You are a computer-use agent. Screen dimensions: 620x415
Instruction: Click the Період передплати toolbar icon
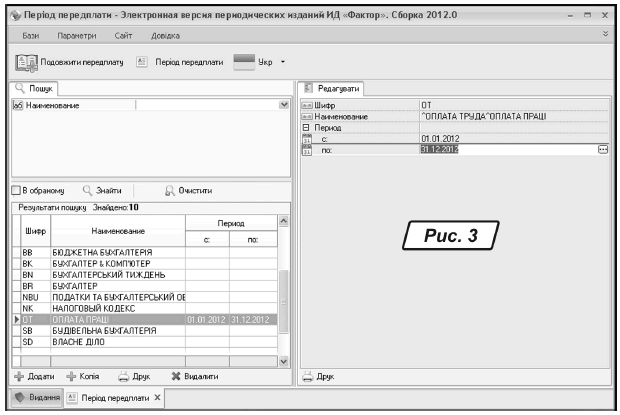pyautogui.click(x=142, y=62)
